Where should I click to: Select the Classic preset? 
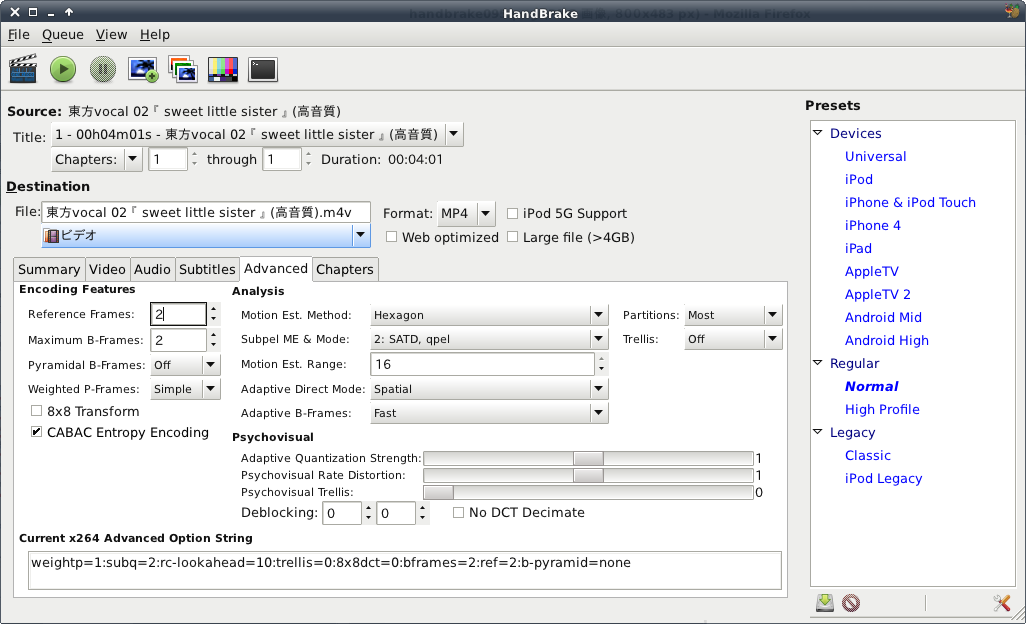tap(868, 455)
